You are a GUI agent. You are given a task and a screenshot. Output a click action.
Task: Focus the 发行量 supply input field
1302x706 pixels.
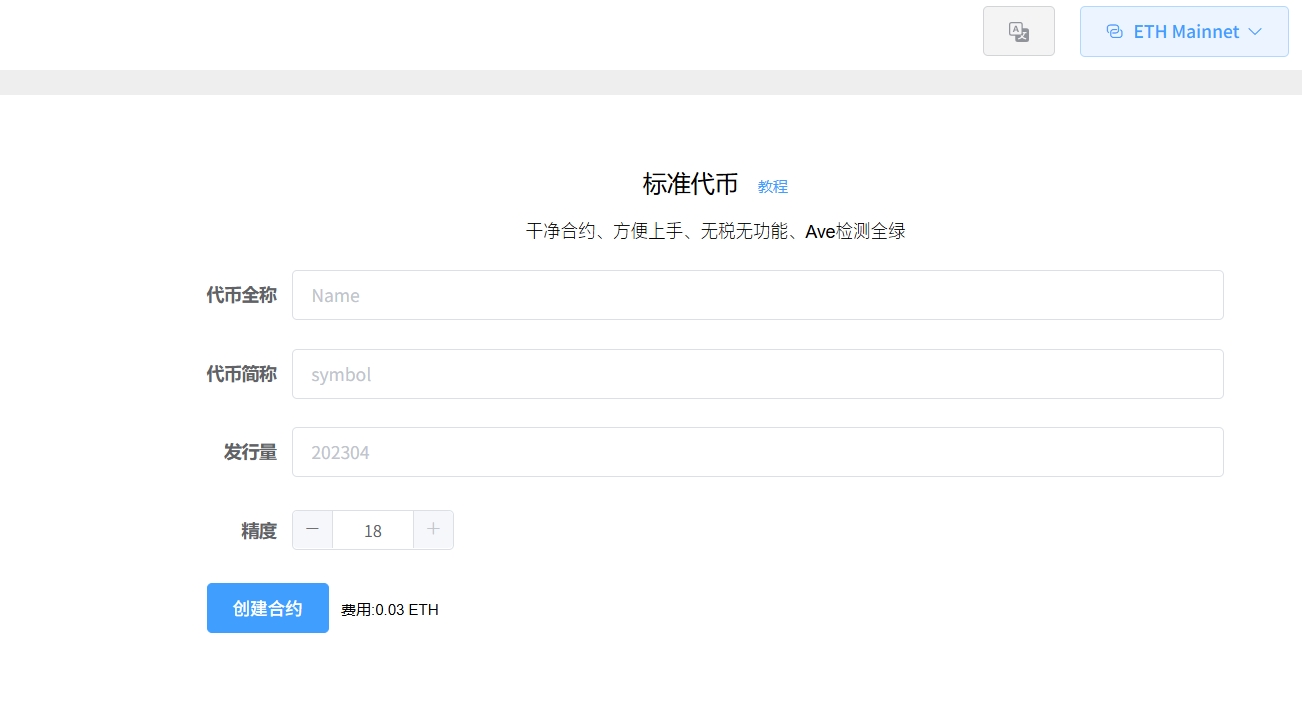coord(757,452)
